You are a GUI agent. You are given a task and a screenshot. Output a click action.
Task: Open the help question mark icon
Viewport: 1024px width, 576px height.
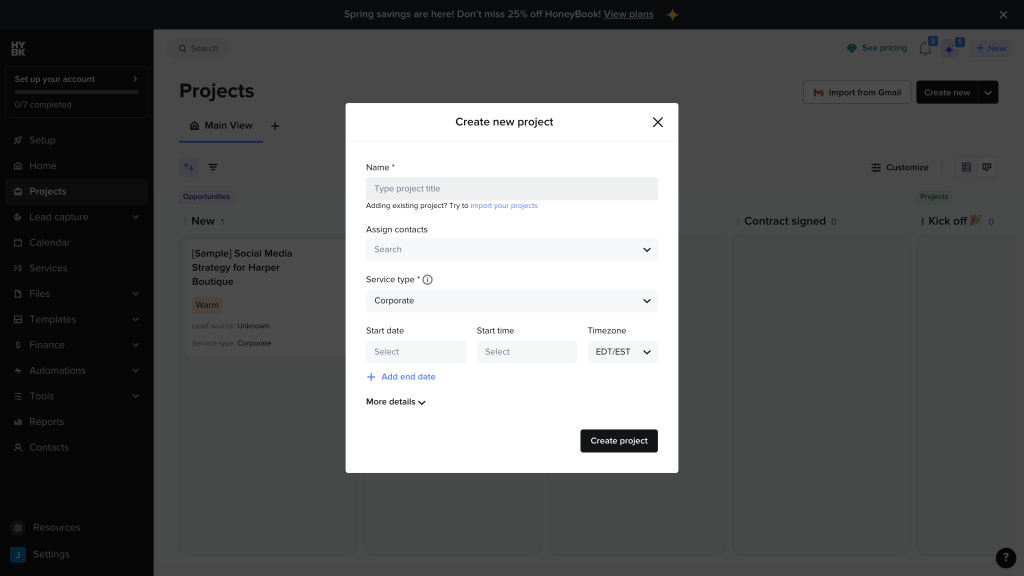[x=1006, y=558]
